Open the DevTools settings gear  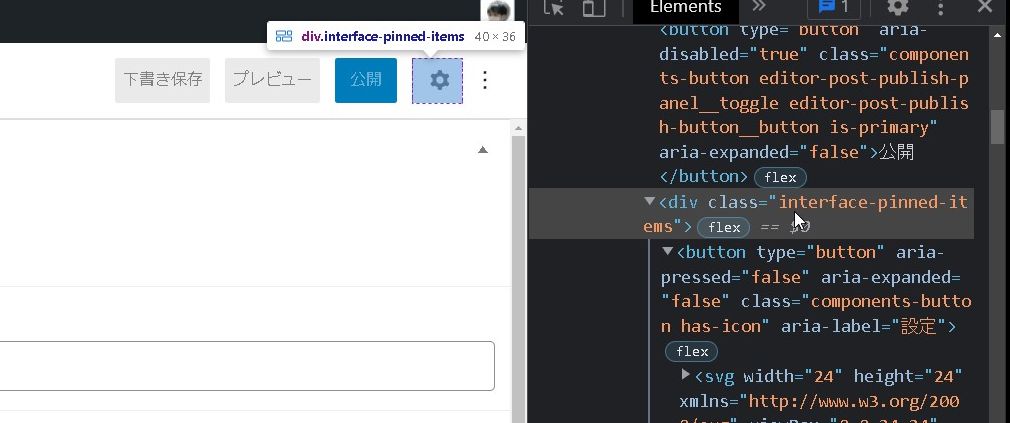pos(898,8)
